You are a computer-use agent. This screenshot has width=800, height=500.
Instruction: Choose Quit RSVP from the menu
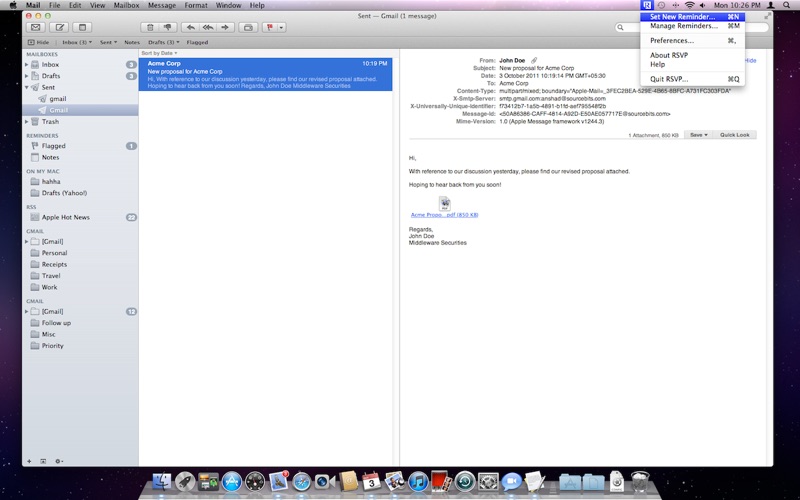[692, 79]
